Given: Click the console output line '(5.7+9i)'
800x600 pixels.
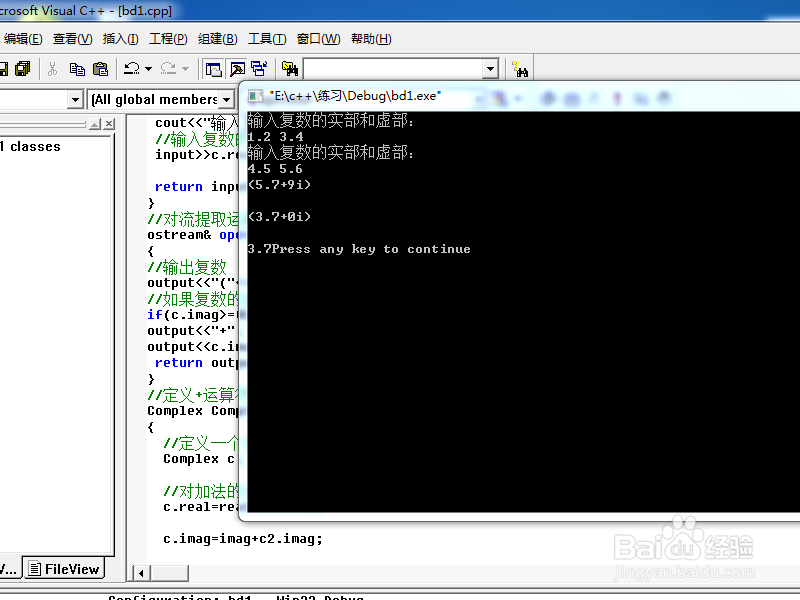Looking at the screenshot, I should (x=279, y=185).
